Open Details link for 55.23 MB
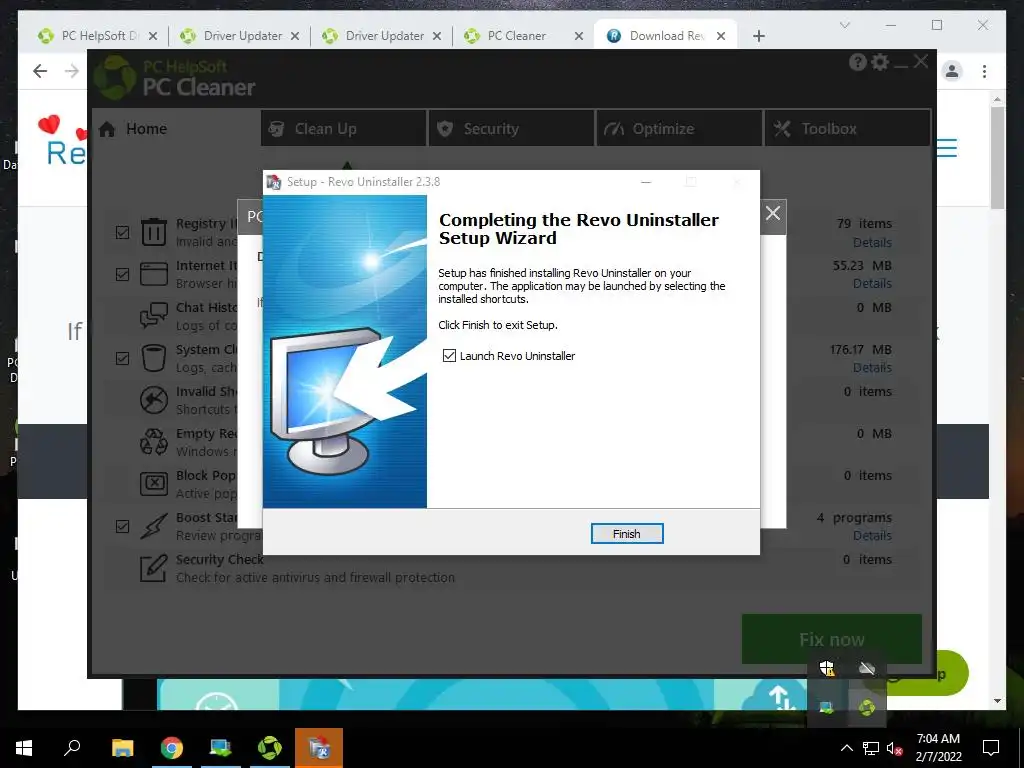Image resolution: width=1024 pixels, height=768 pixels. point(872,283)
